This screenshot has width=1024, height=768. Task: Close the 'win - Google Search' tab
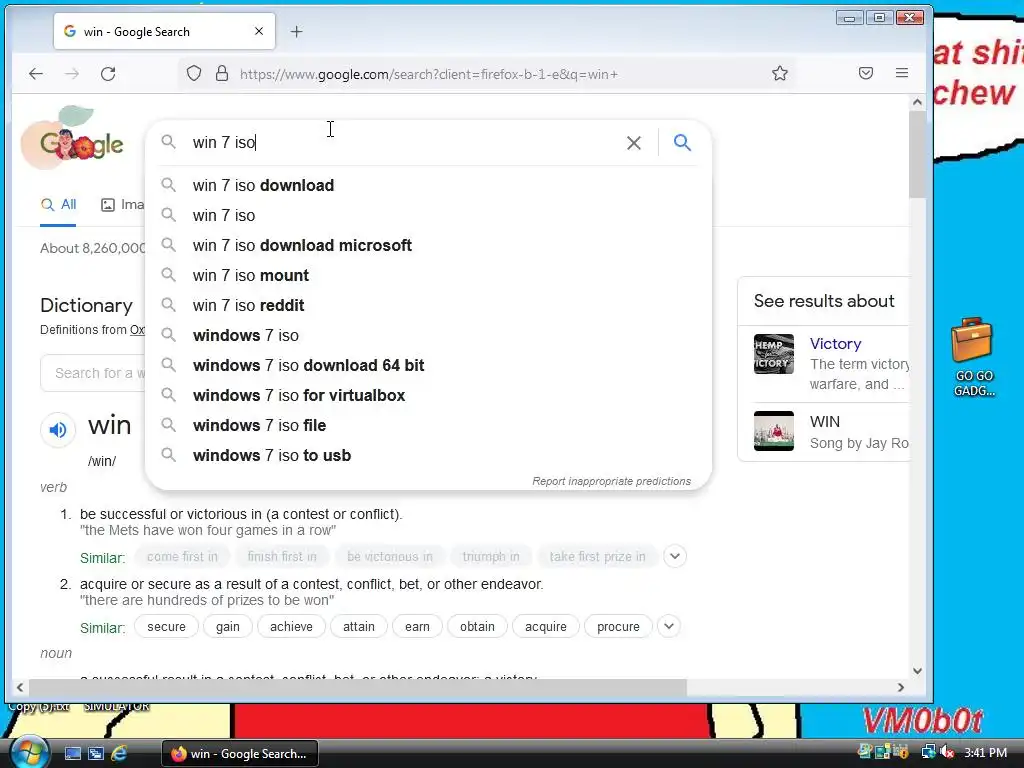point(259,31)
